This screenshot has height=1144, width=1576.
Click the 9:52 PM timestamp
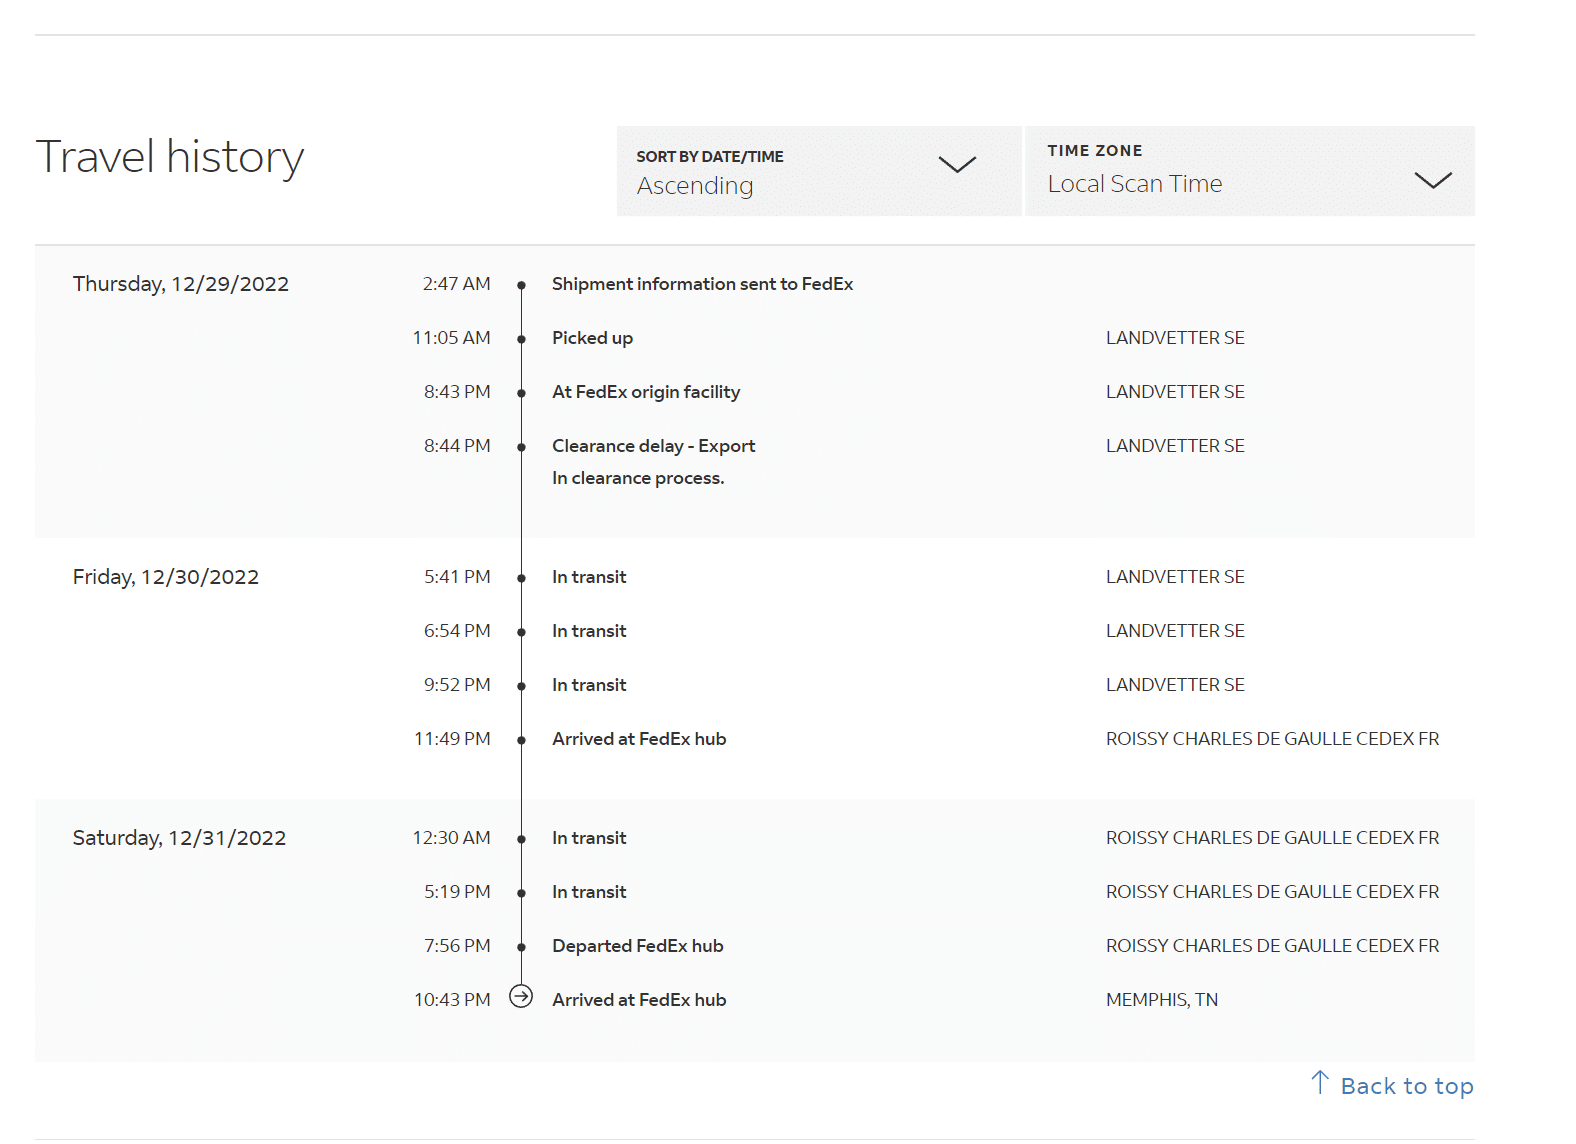click(x=457, y=685)
